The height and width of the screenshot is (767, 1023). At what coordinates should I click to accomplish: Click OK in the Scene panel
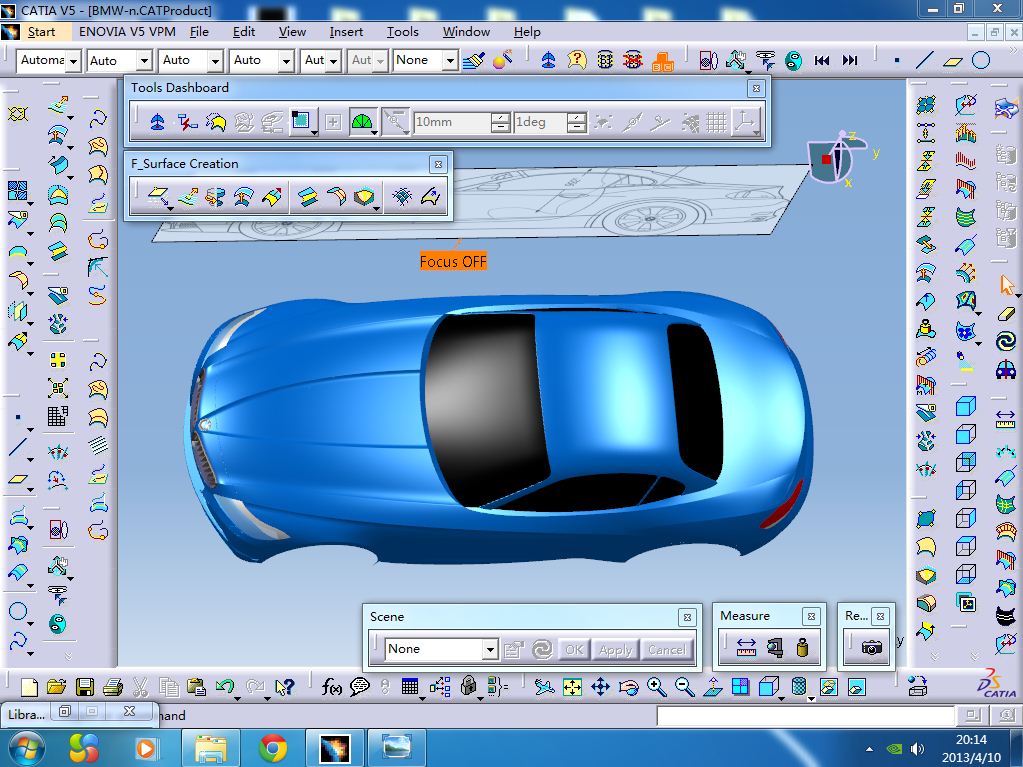click(574, 650)
